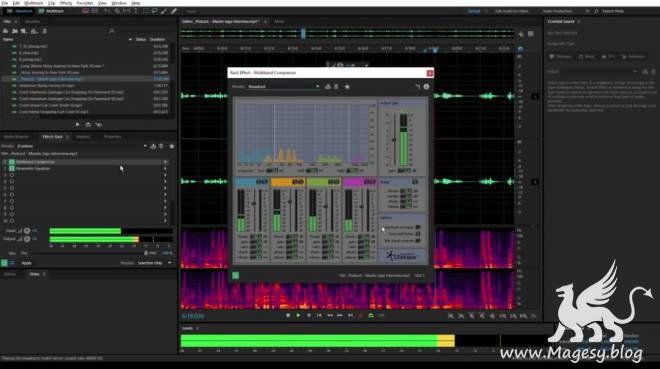Open effect arrow for empty slot 3
The height and width of the screenshot is (369, 660).
tap(165, 175)
